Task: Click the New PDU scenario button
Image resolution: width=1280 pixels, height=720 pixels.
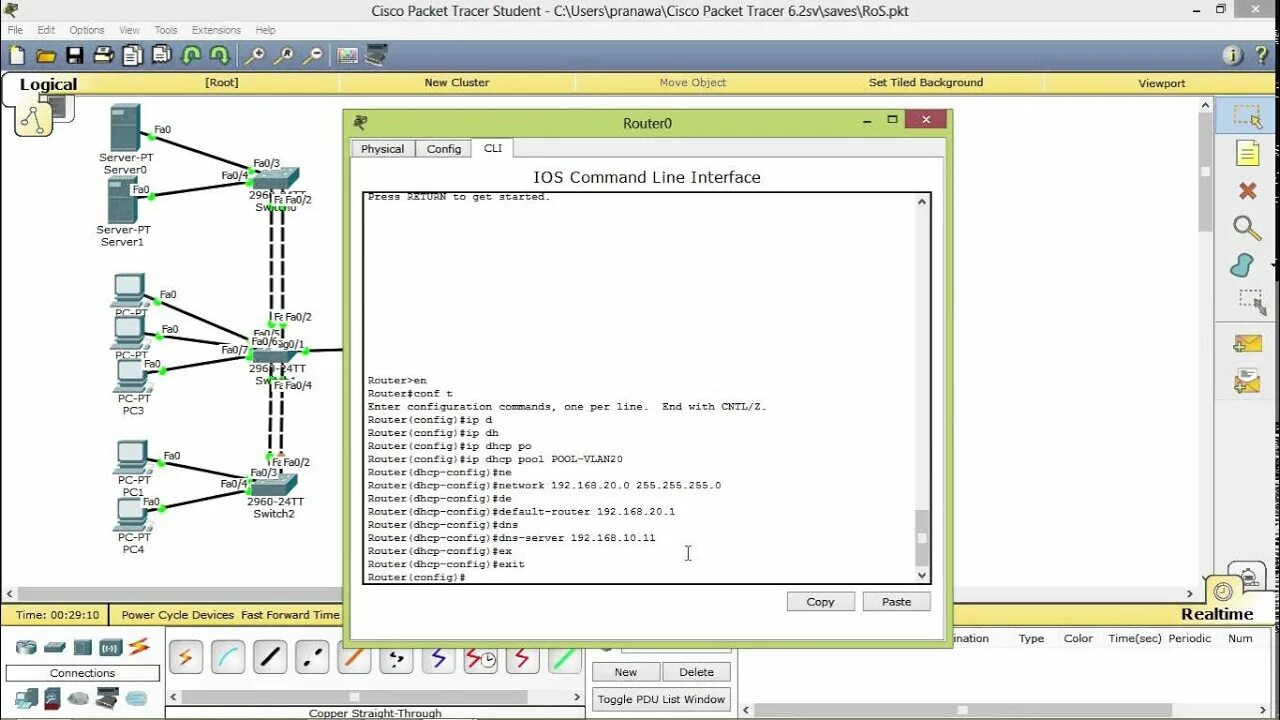Action: pos(626,672)
